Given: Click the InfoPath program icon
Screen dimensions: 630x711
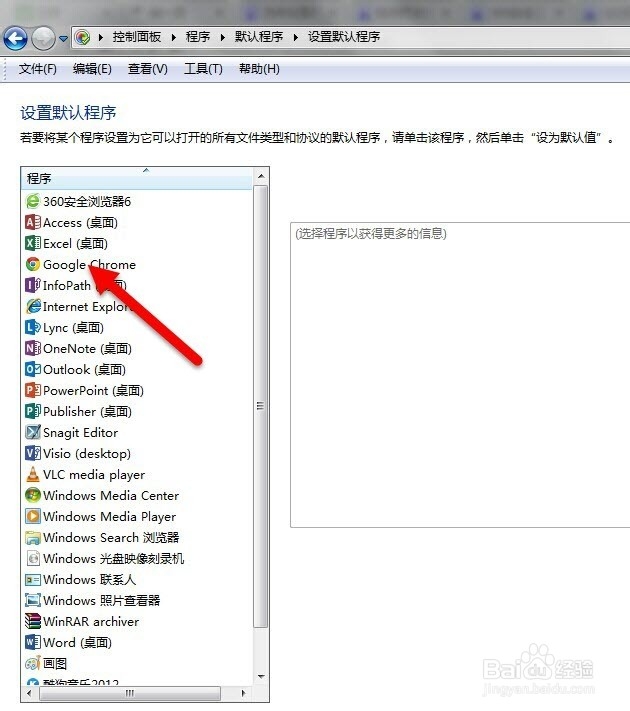Looking at the screenshot, I should tap(33, 285).
